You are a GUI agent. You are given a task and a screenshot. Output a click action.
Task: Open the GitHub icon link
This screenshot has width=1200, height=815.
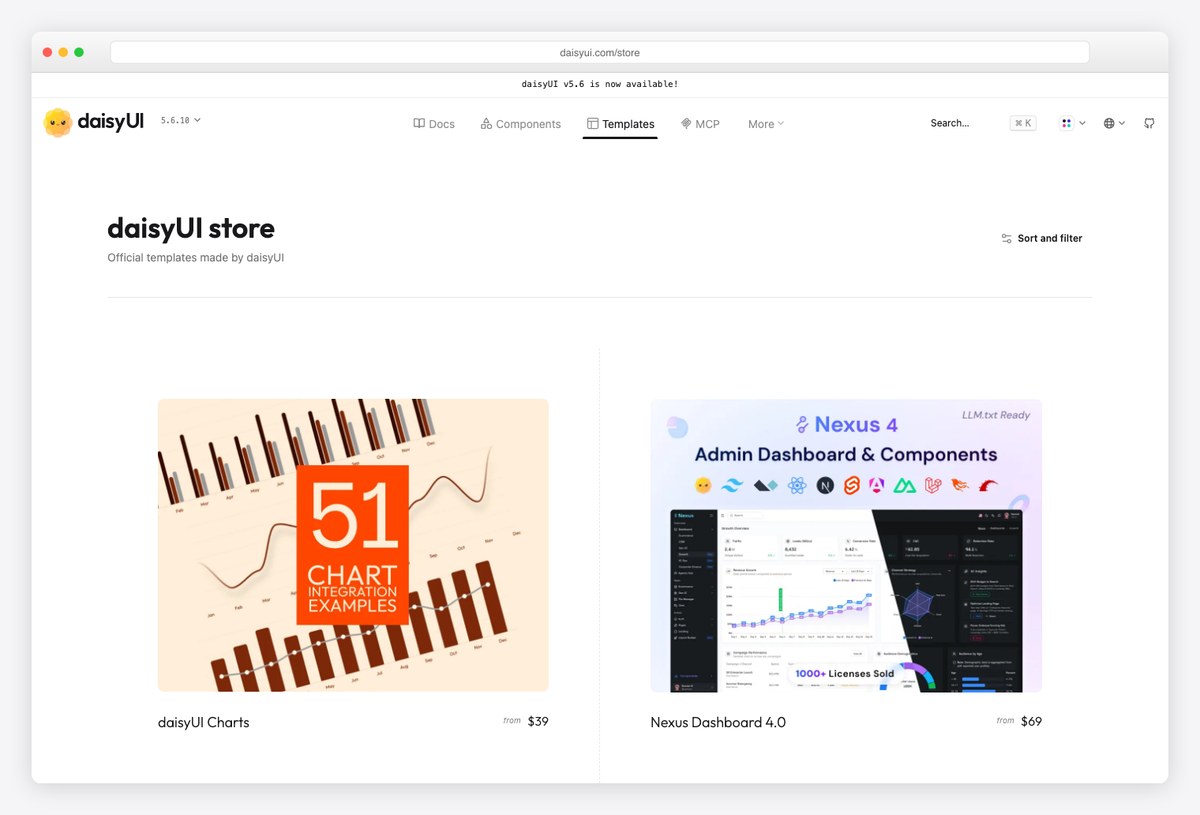1149,123
